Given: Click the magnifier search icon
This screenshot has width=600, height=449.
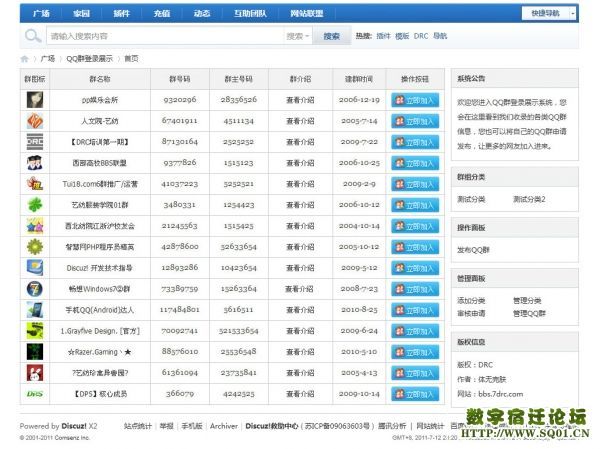Looking at the screenshot, I should coord(33,36).
